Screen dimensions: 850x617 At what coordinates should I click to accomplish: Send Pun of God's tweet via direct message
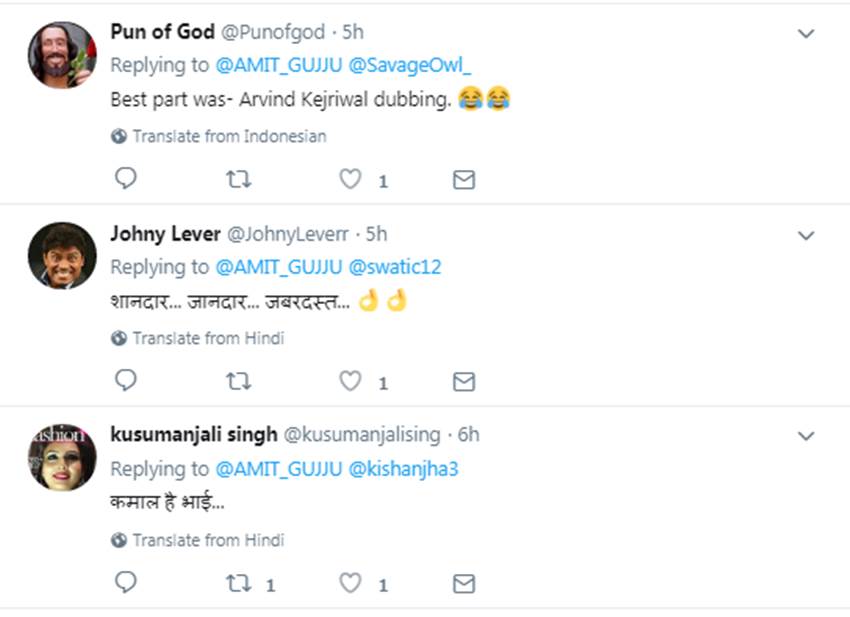click(x=463, y=180)
